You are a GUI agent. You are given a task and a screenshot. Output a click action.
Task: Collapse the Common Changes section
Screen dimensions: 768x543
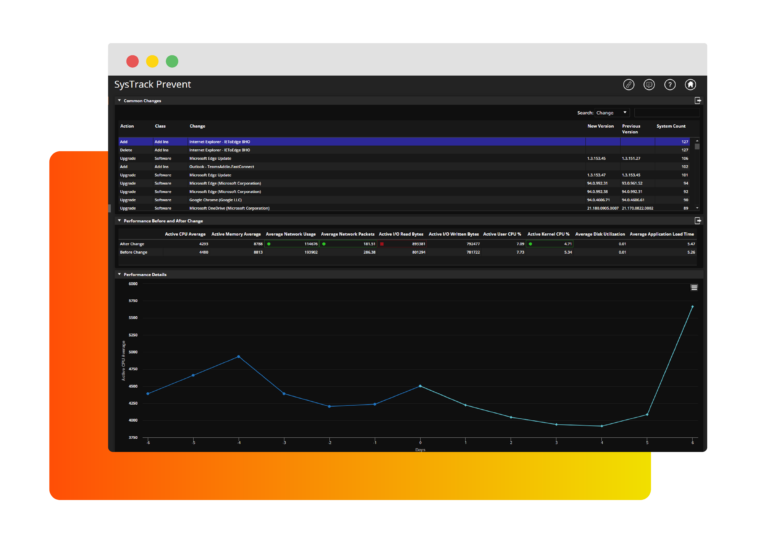(x=119, y=101)
